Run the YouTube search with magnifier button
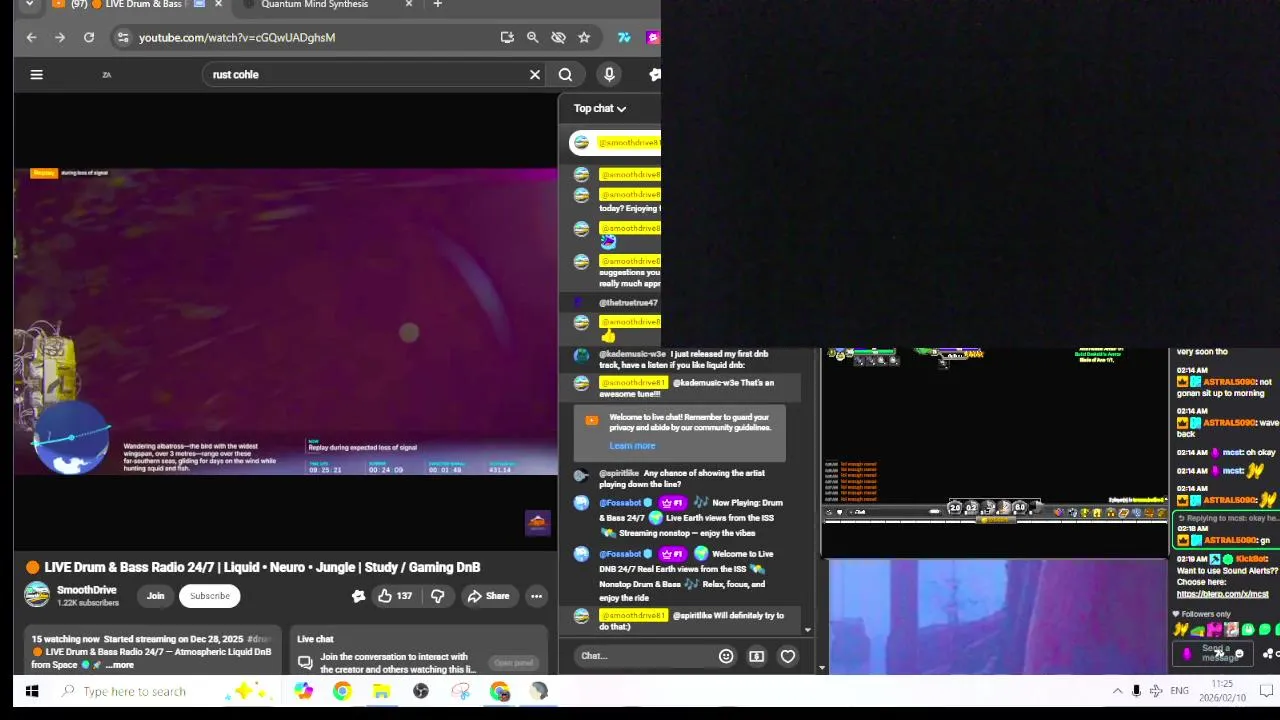 pyautogui.click(x=565, y=74)
